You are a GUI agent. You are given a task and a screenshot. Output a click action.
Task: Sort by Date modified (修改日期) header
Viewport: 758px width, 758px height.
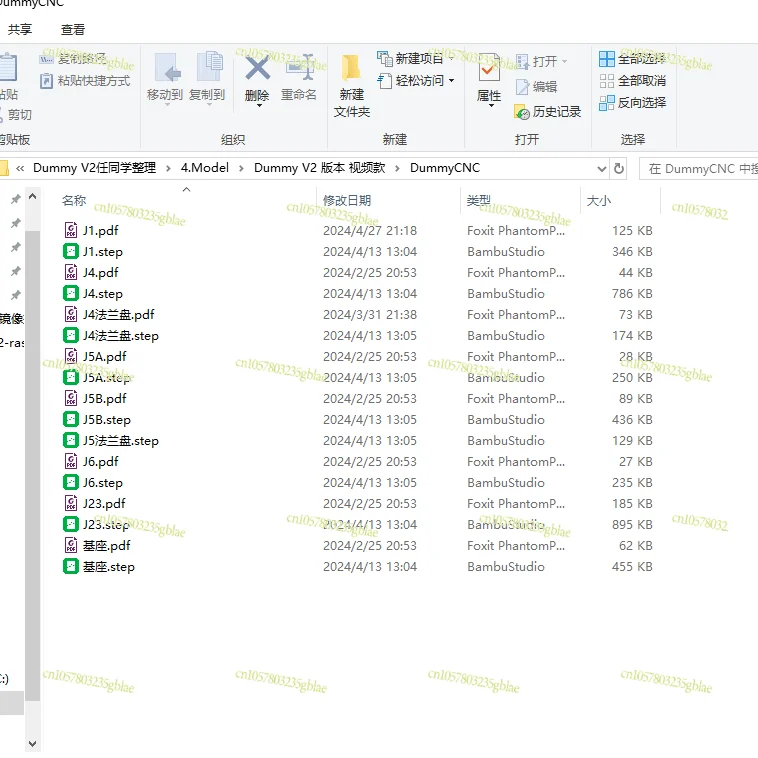point(347,200)
